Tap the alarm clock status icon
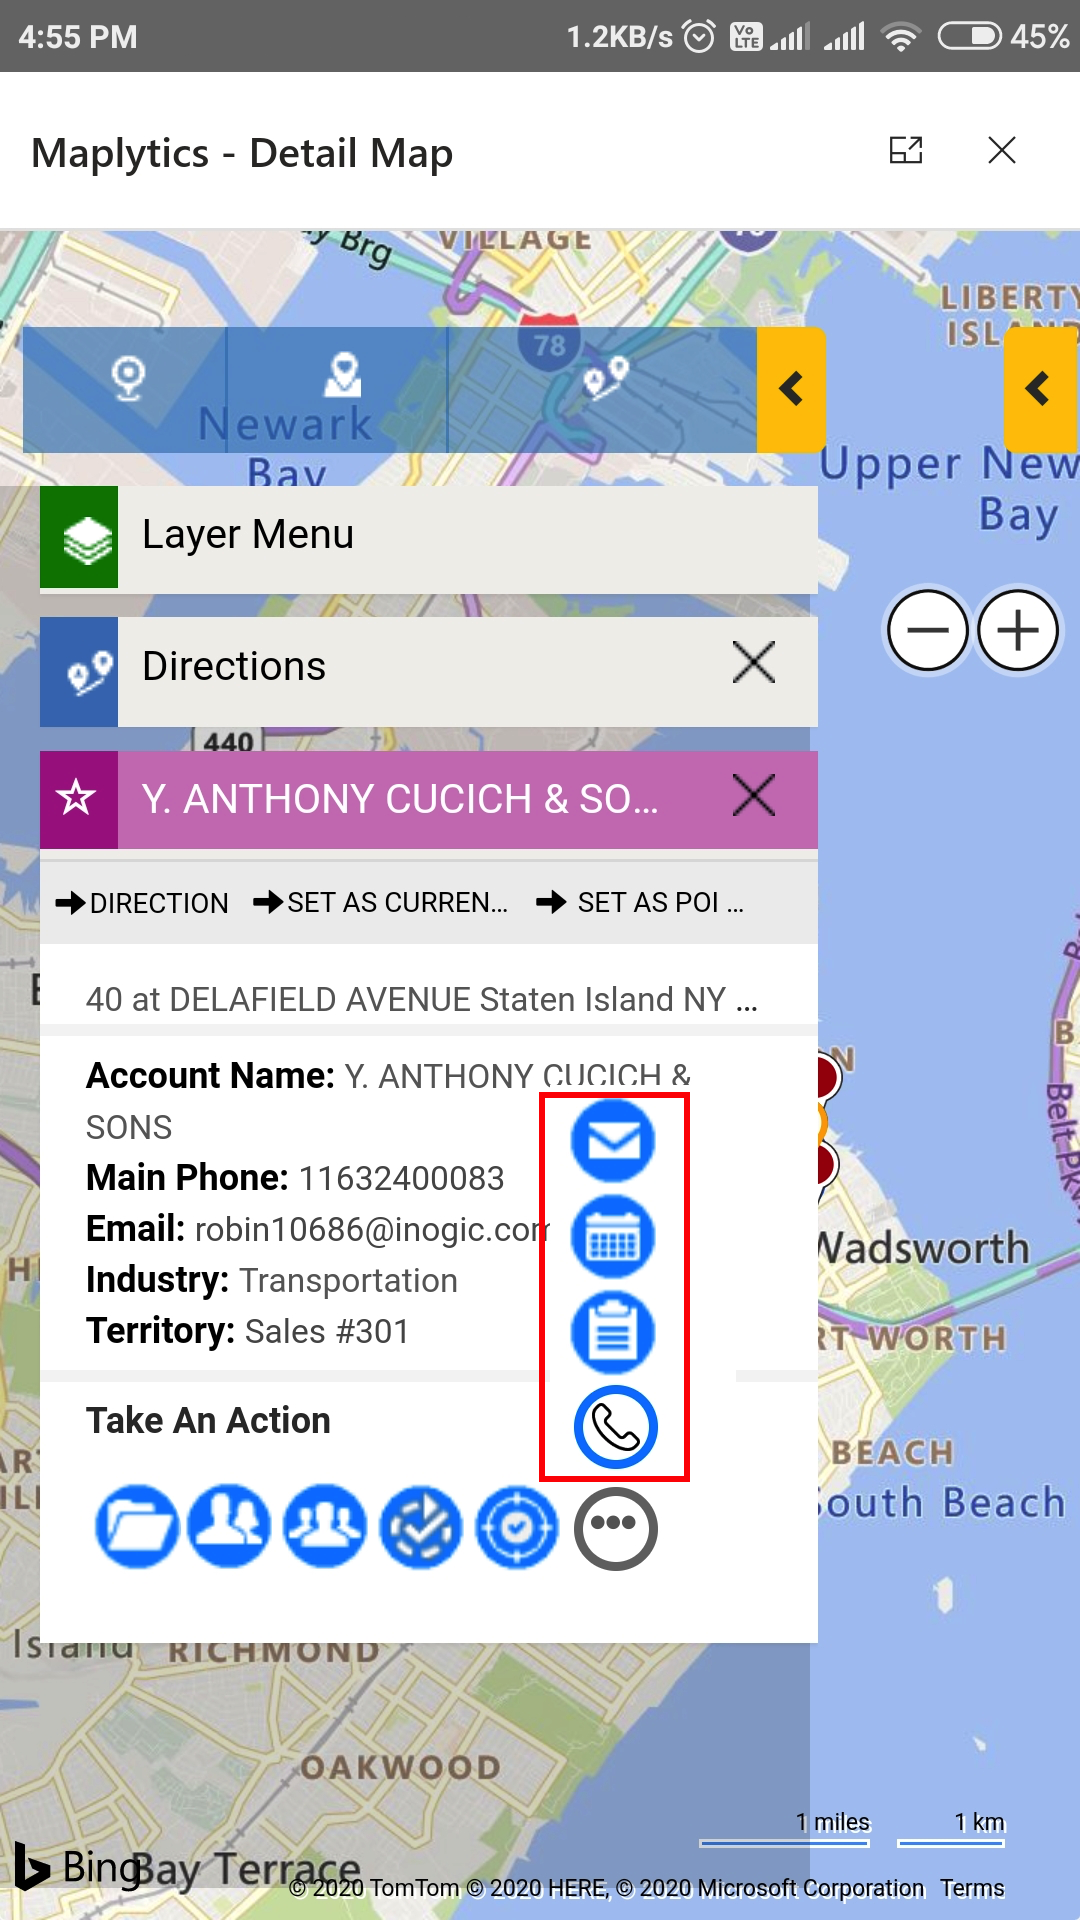Image resolution: width=1080 pixels, height=1920 pixels. 698,37
